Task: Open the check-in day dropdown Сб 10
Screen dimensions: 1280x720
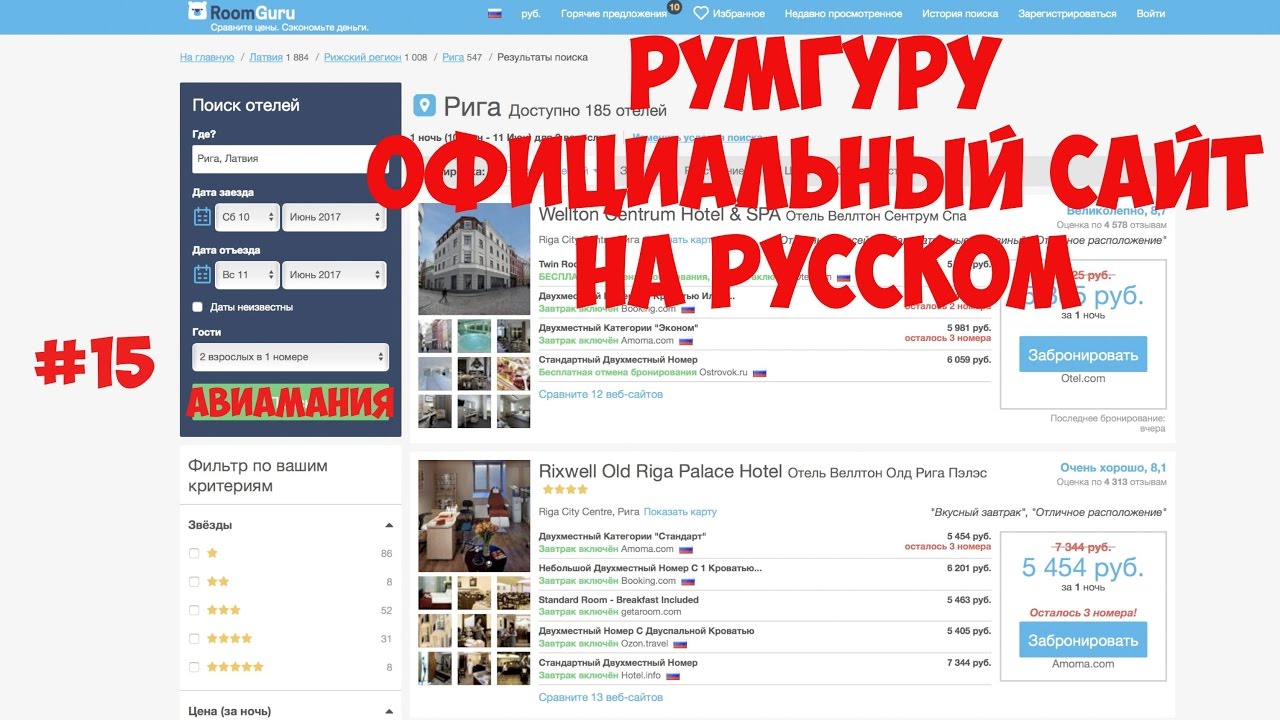Action: (x=247, y=217)
